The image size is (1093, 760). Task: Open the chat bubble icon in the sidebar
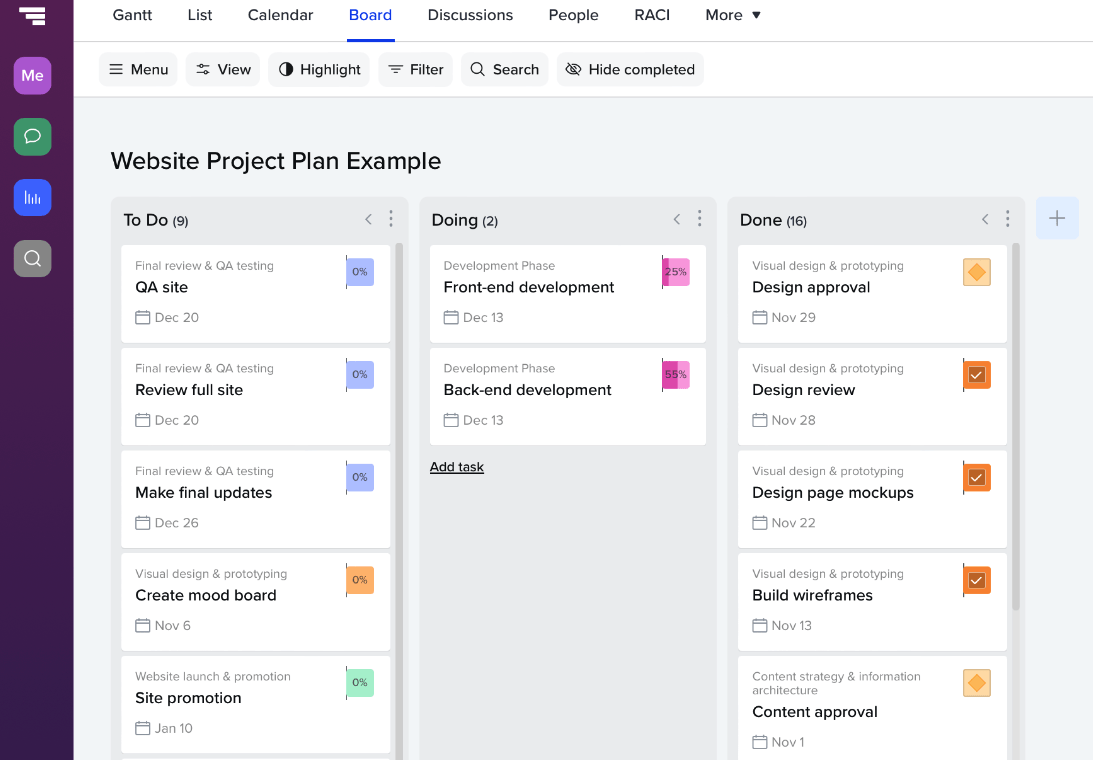click(32, 136)
